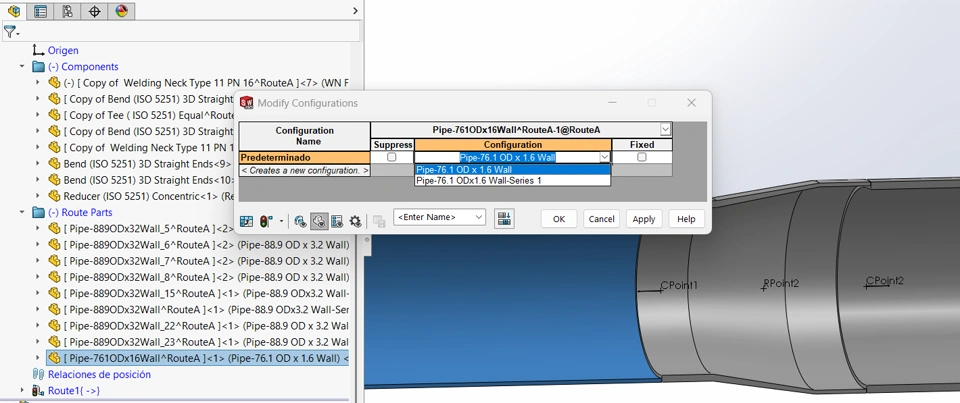Screen dimensions: 960x403
Task: Toggle hide/show custom properties icon
Action: pos(300,221)
